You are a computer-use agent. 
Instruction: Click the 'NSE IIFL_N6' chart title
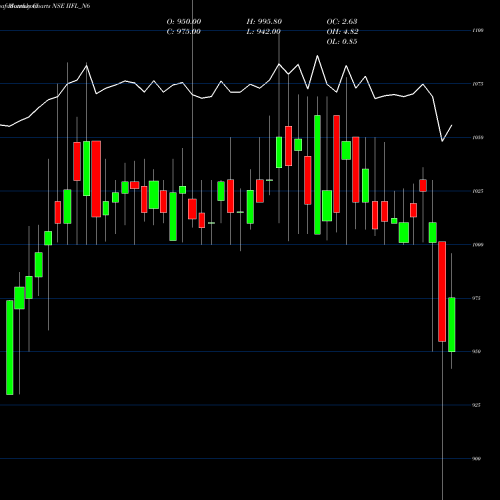coord(71,6)
